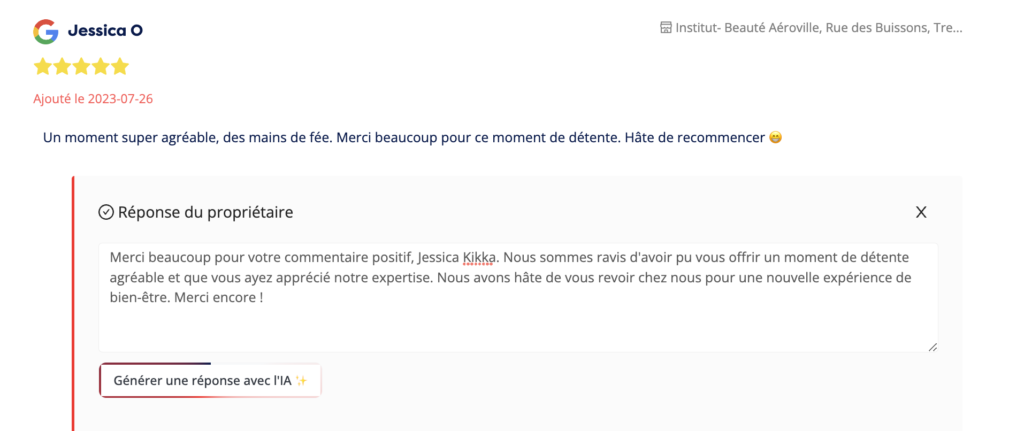
Task: Open the Institut- Beauté Aéroville location link
Action: pyautogui.click(x=818, y=28)
